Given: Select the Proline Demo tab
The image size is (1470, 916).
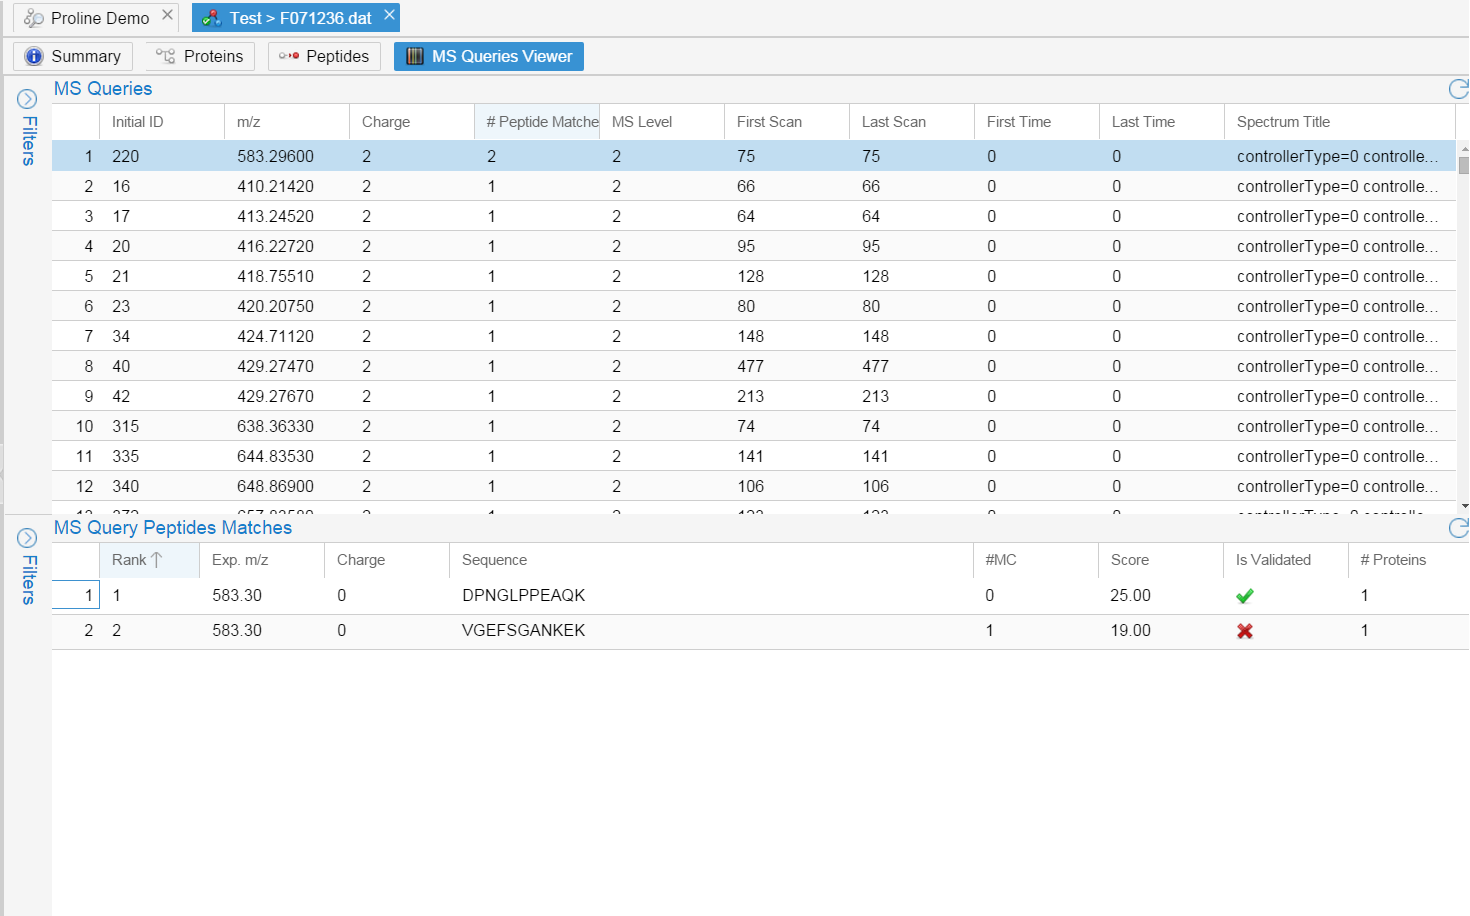Looking at the screenshot, I should click(90, 18).
